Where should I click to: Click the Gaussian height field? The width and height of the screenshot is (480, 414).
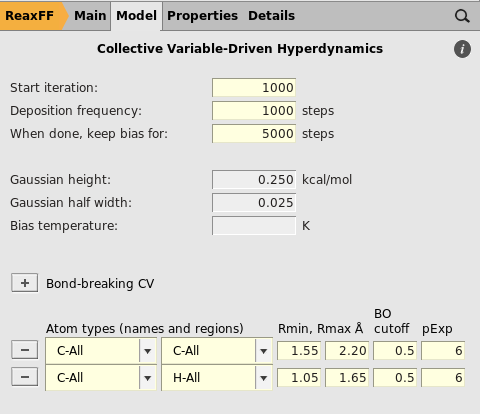(254, 180)
